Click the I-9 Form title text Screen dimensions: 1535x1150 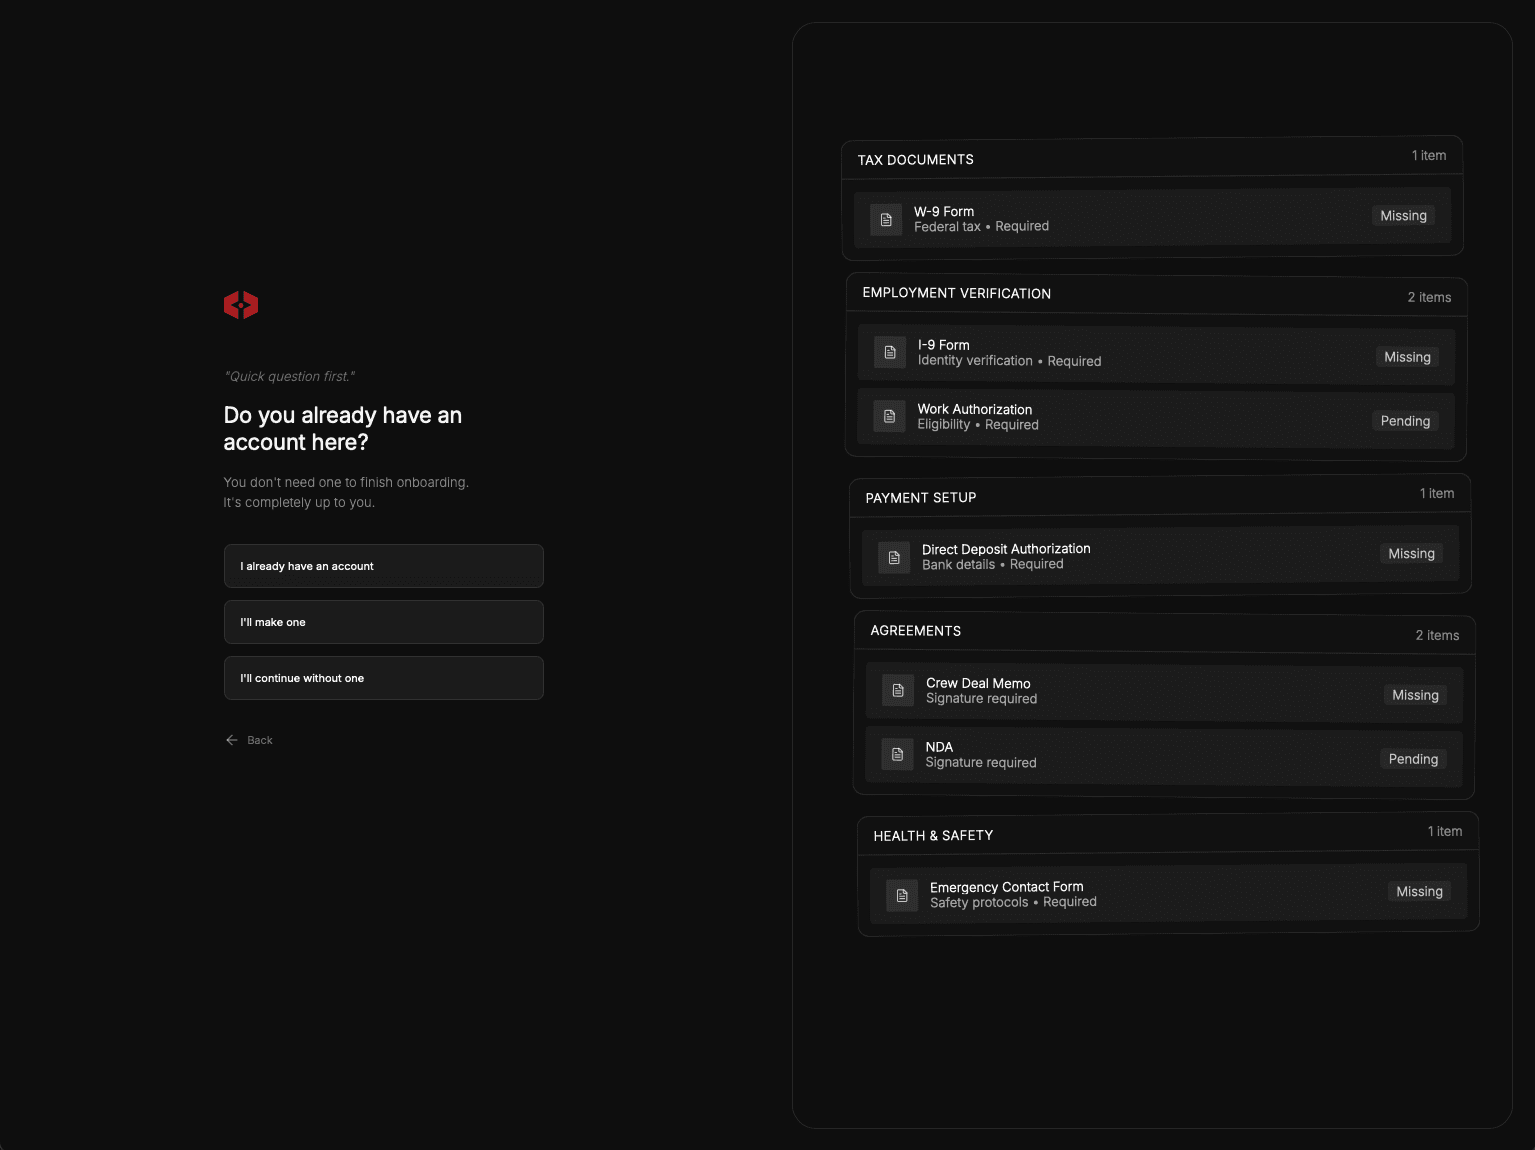[944, 345]
